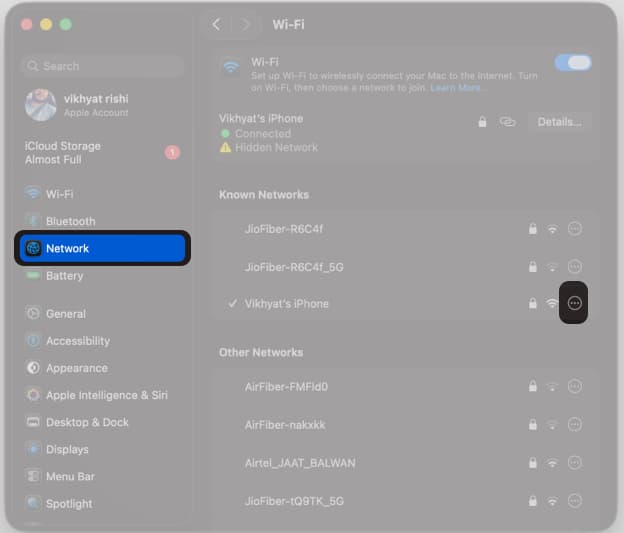Screen dimensions: 624x533
Task: Open more options for Vikhyat's iPhone network
Action: 574,303
